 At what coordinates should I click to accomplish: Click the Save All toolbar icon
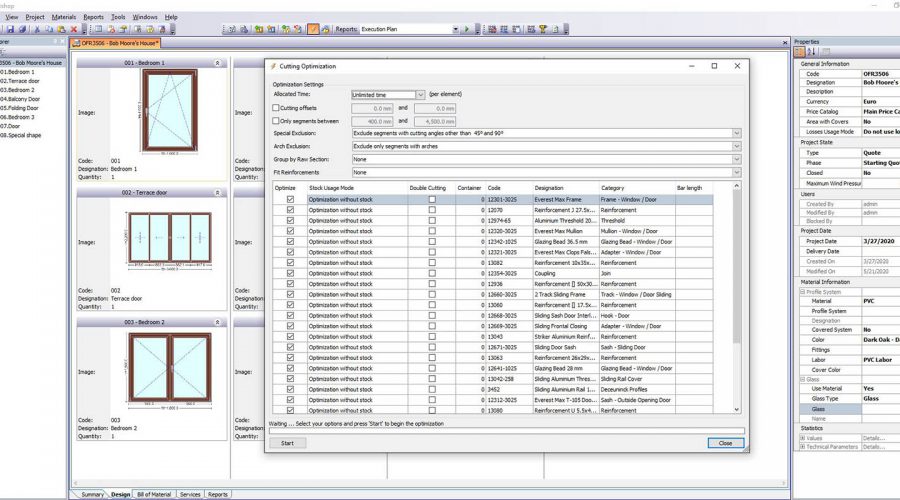tap(22, 29)
